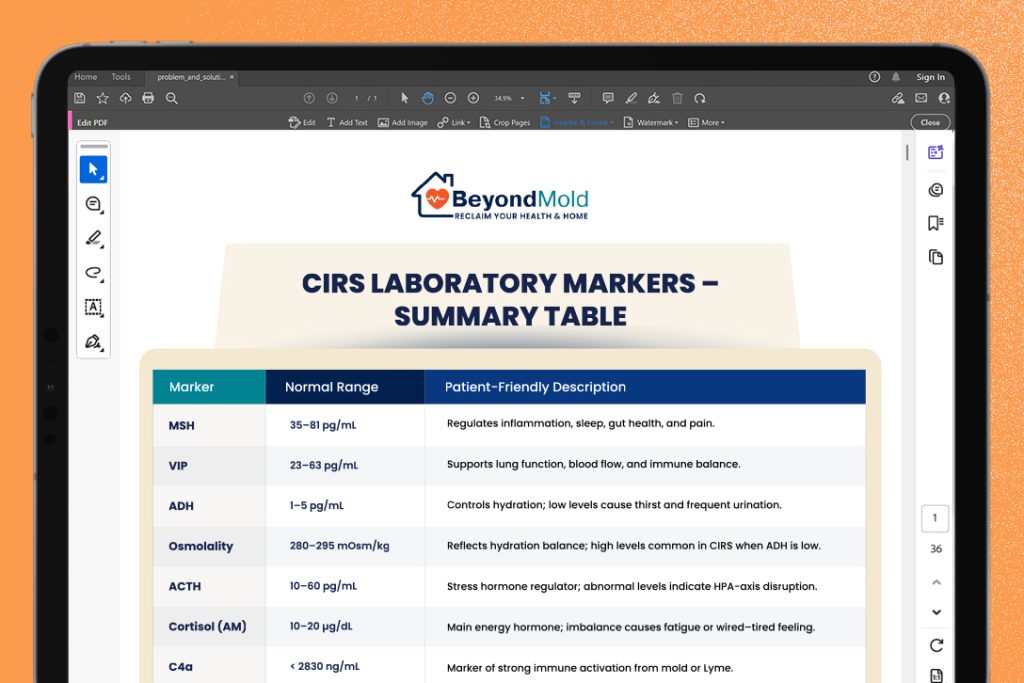This screenshot has height=683, width=1024.
Task: Click the Print icon
Action: [x=148, y=98]
